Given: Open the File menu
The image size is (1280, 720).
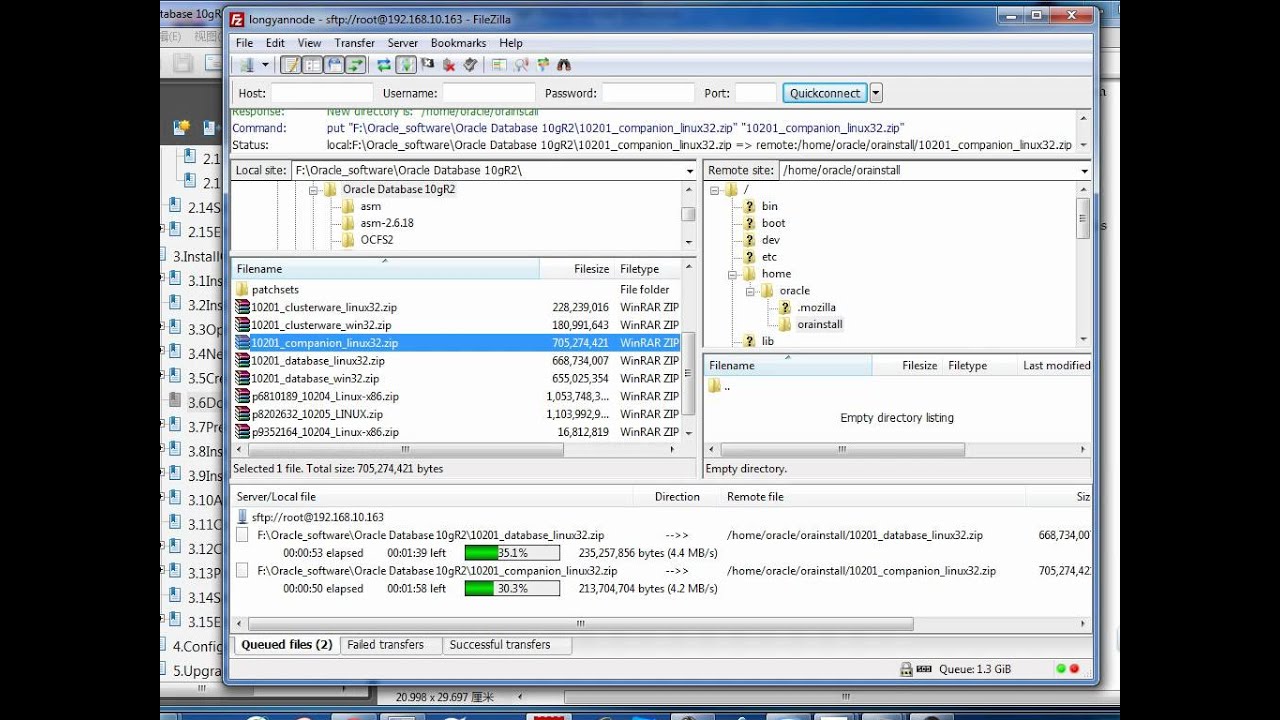Looking at the screenshot, I should click(245, 43).
